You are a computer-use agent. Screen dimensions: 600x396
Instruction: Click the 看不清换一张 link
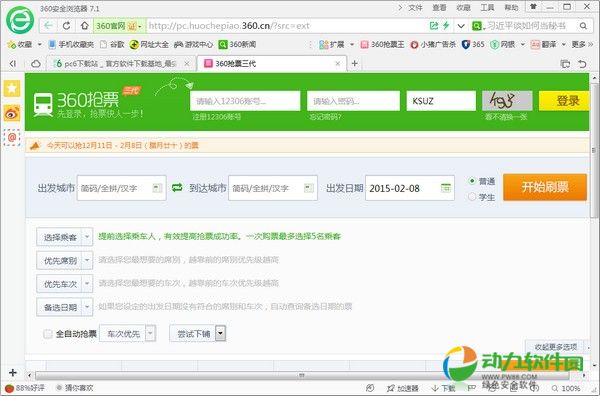click(x=506, y=117)
